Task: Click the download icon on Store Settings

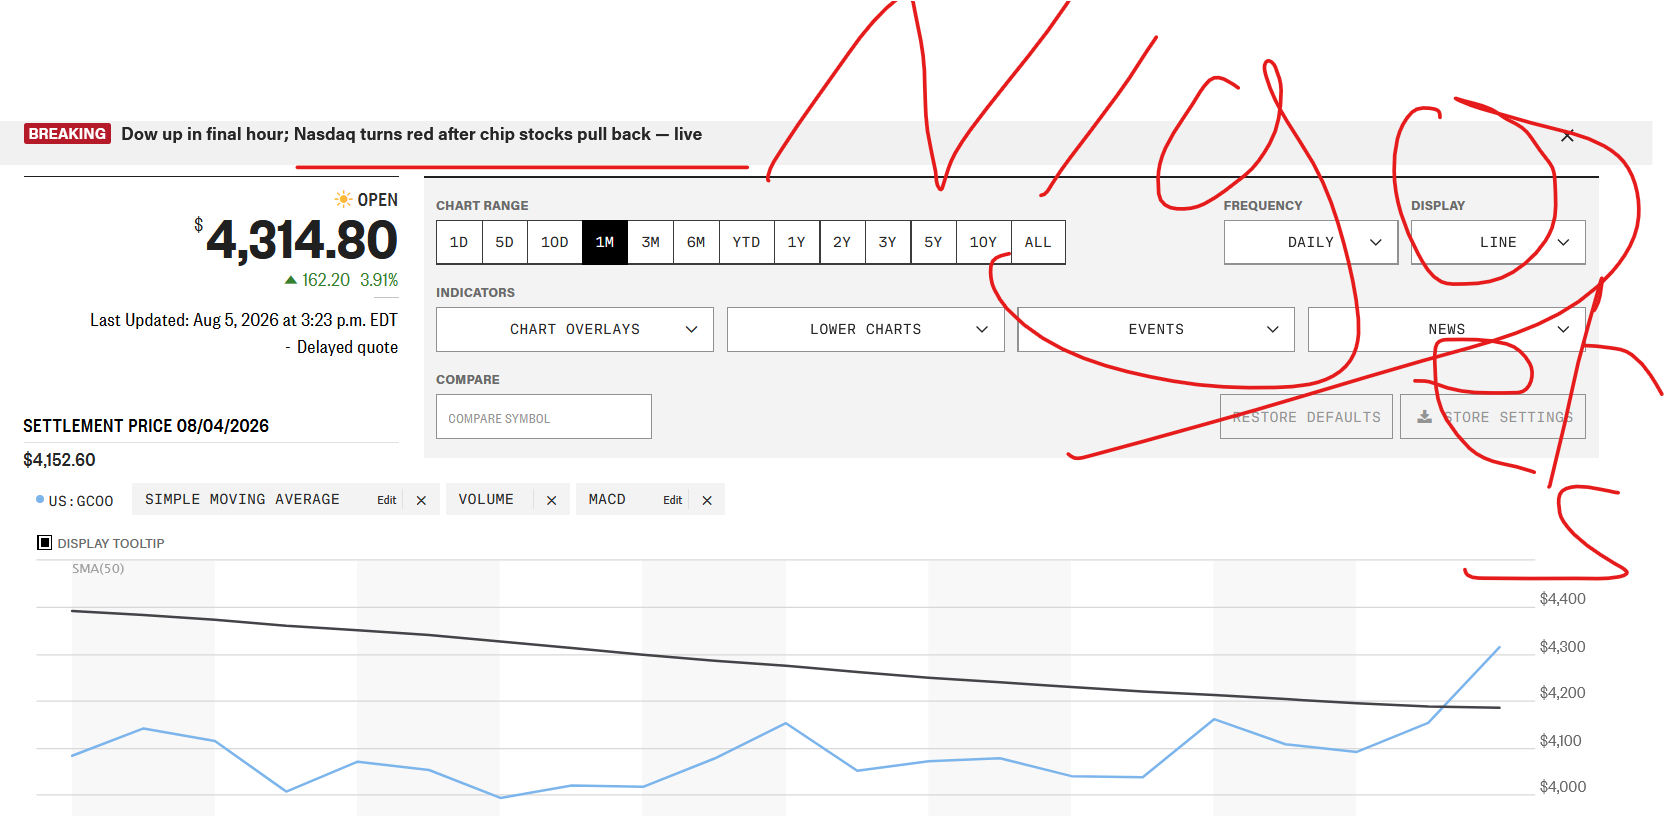Action: [1424, 417]
